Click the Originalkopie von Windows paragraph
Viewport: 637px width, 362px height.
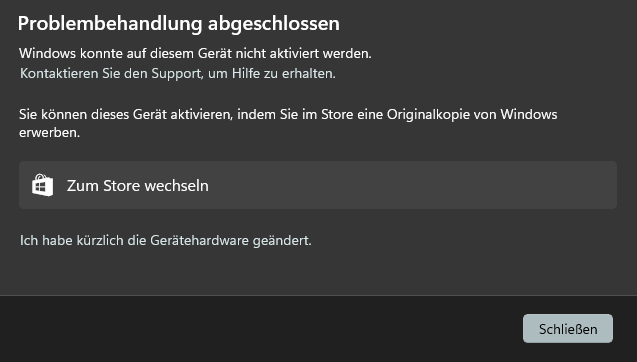coord(288,123)
